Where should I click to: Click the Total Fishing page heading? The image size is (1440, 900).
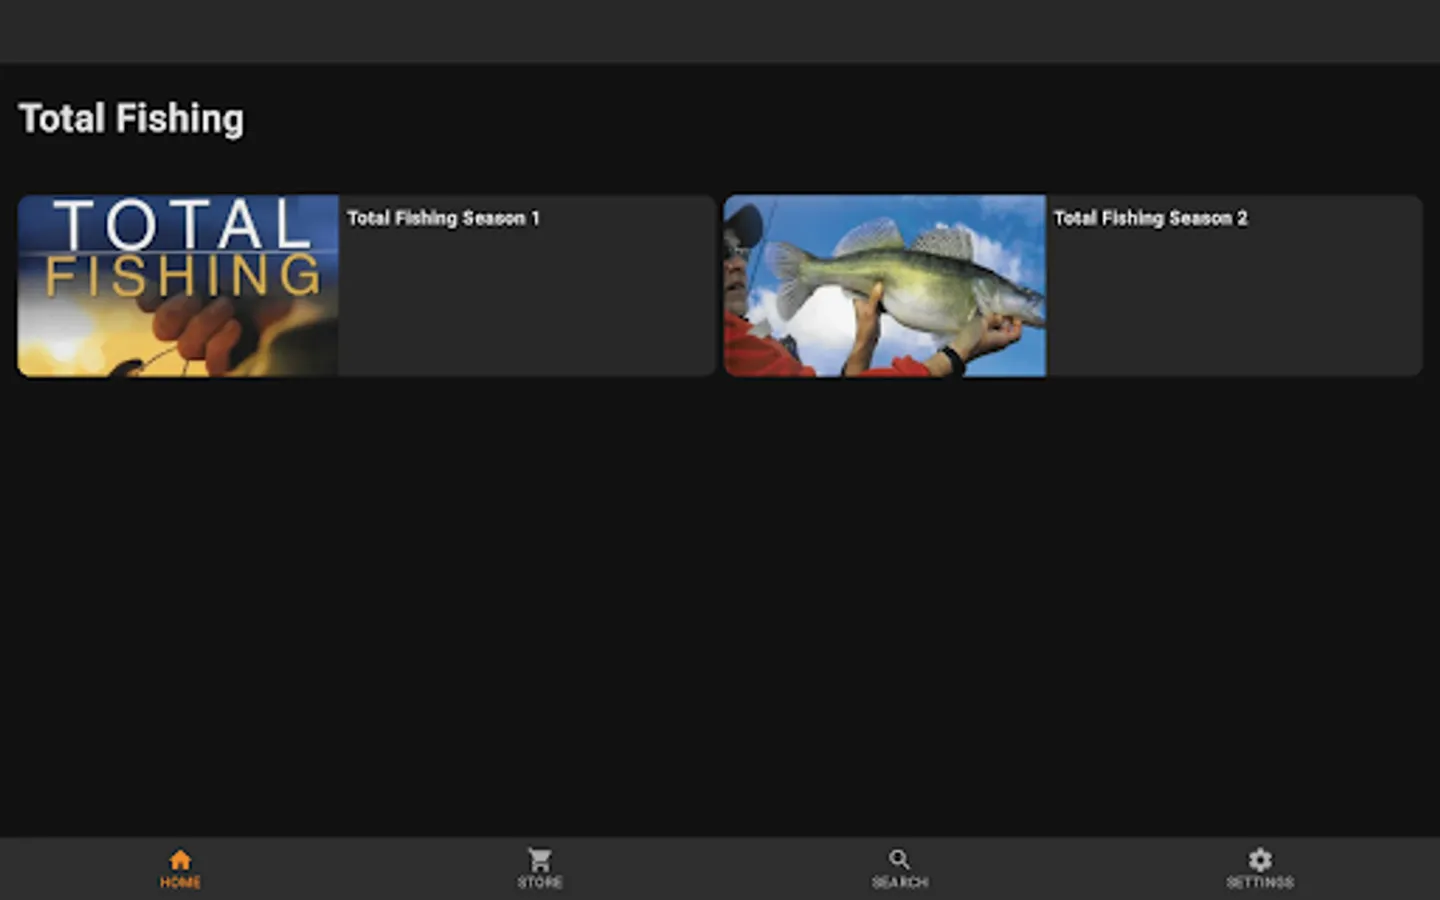(x=131, y=118)
